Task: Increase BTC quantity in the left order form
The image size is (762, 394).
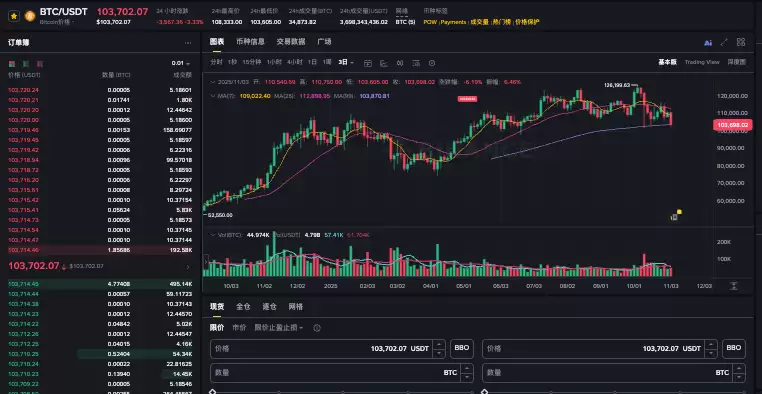Action: (467, 368)
